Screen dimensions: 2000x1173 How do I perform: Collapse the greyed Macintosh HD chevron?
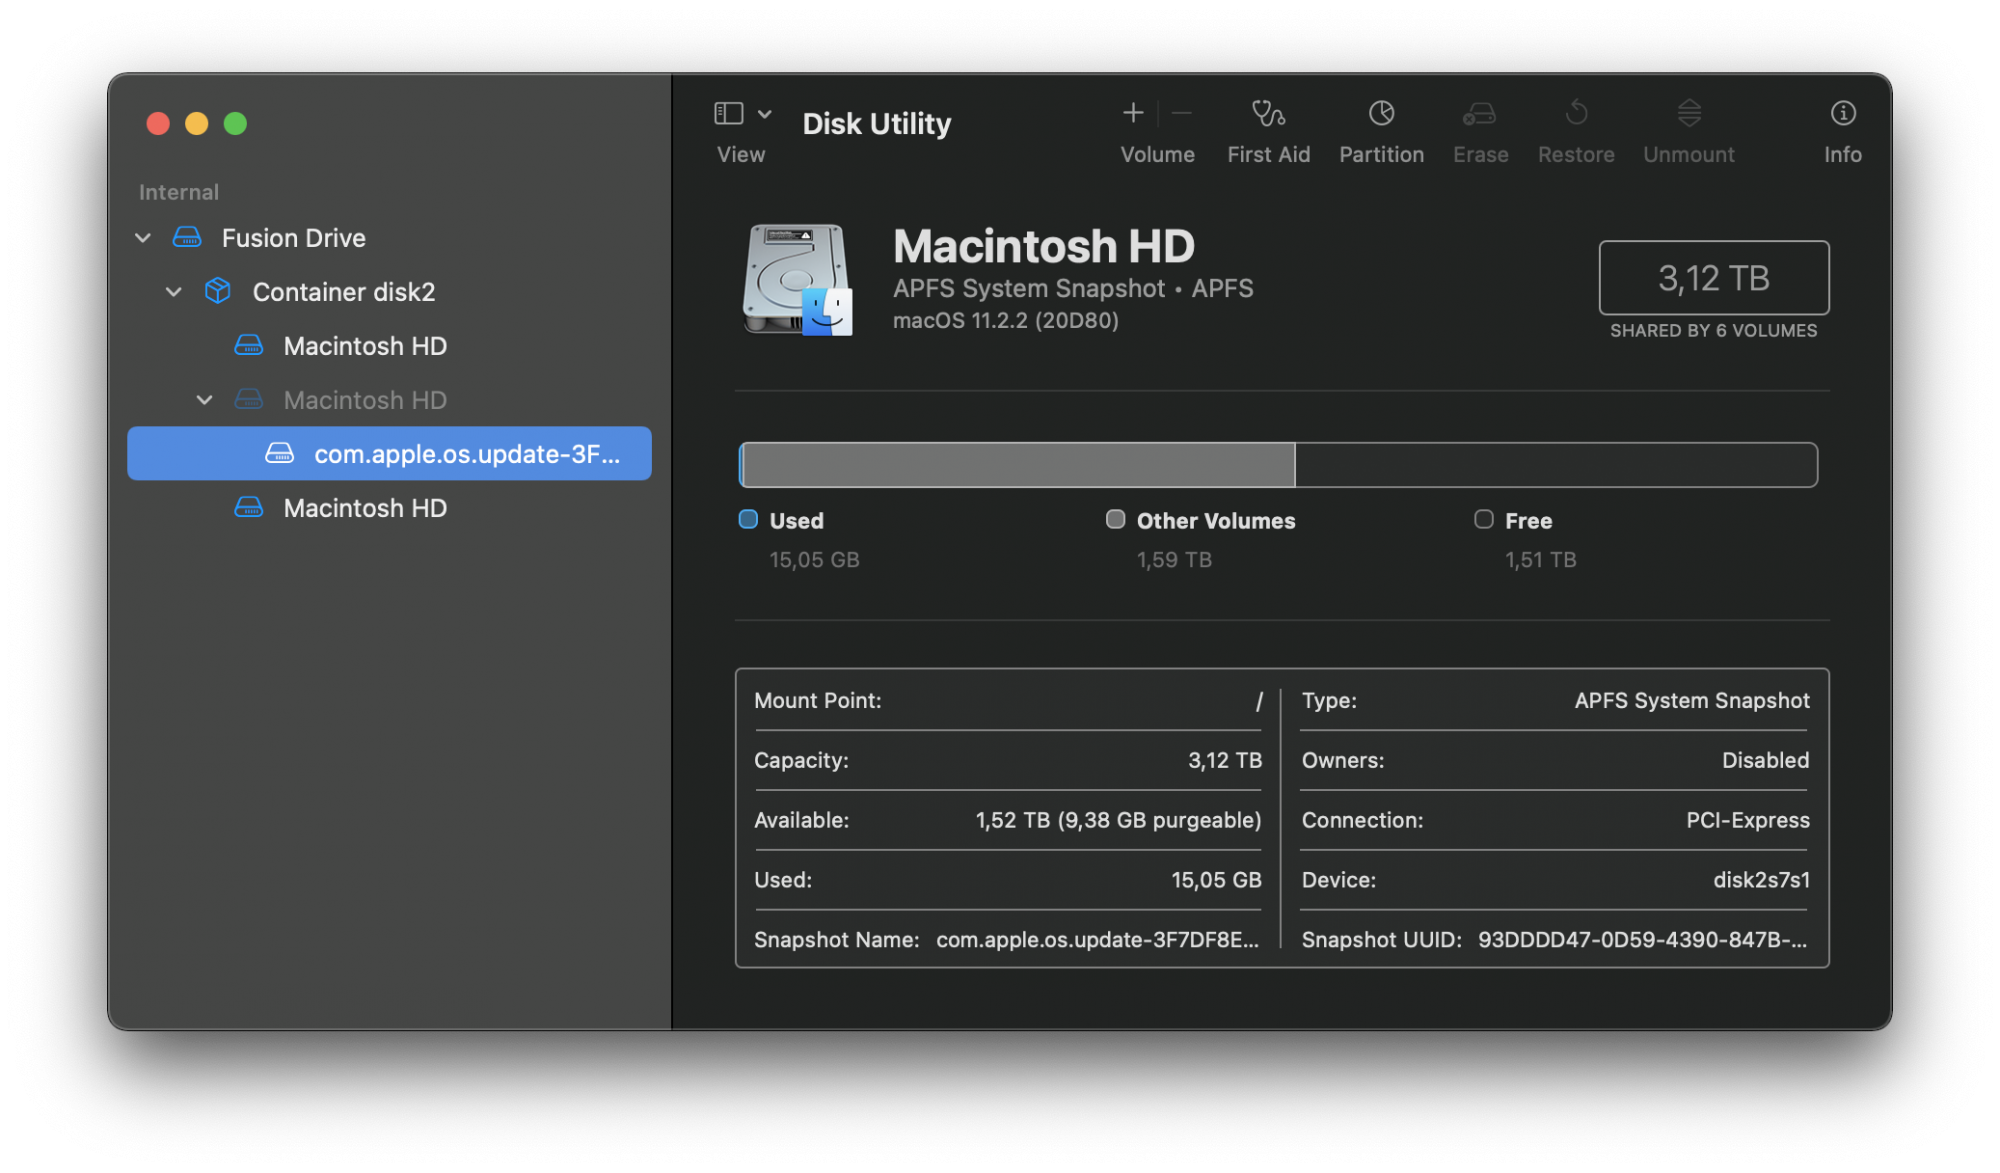pos(205,400)
